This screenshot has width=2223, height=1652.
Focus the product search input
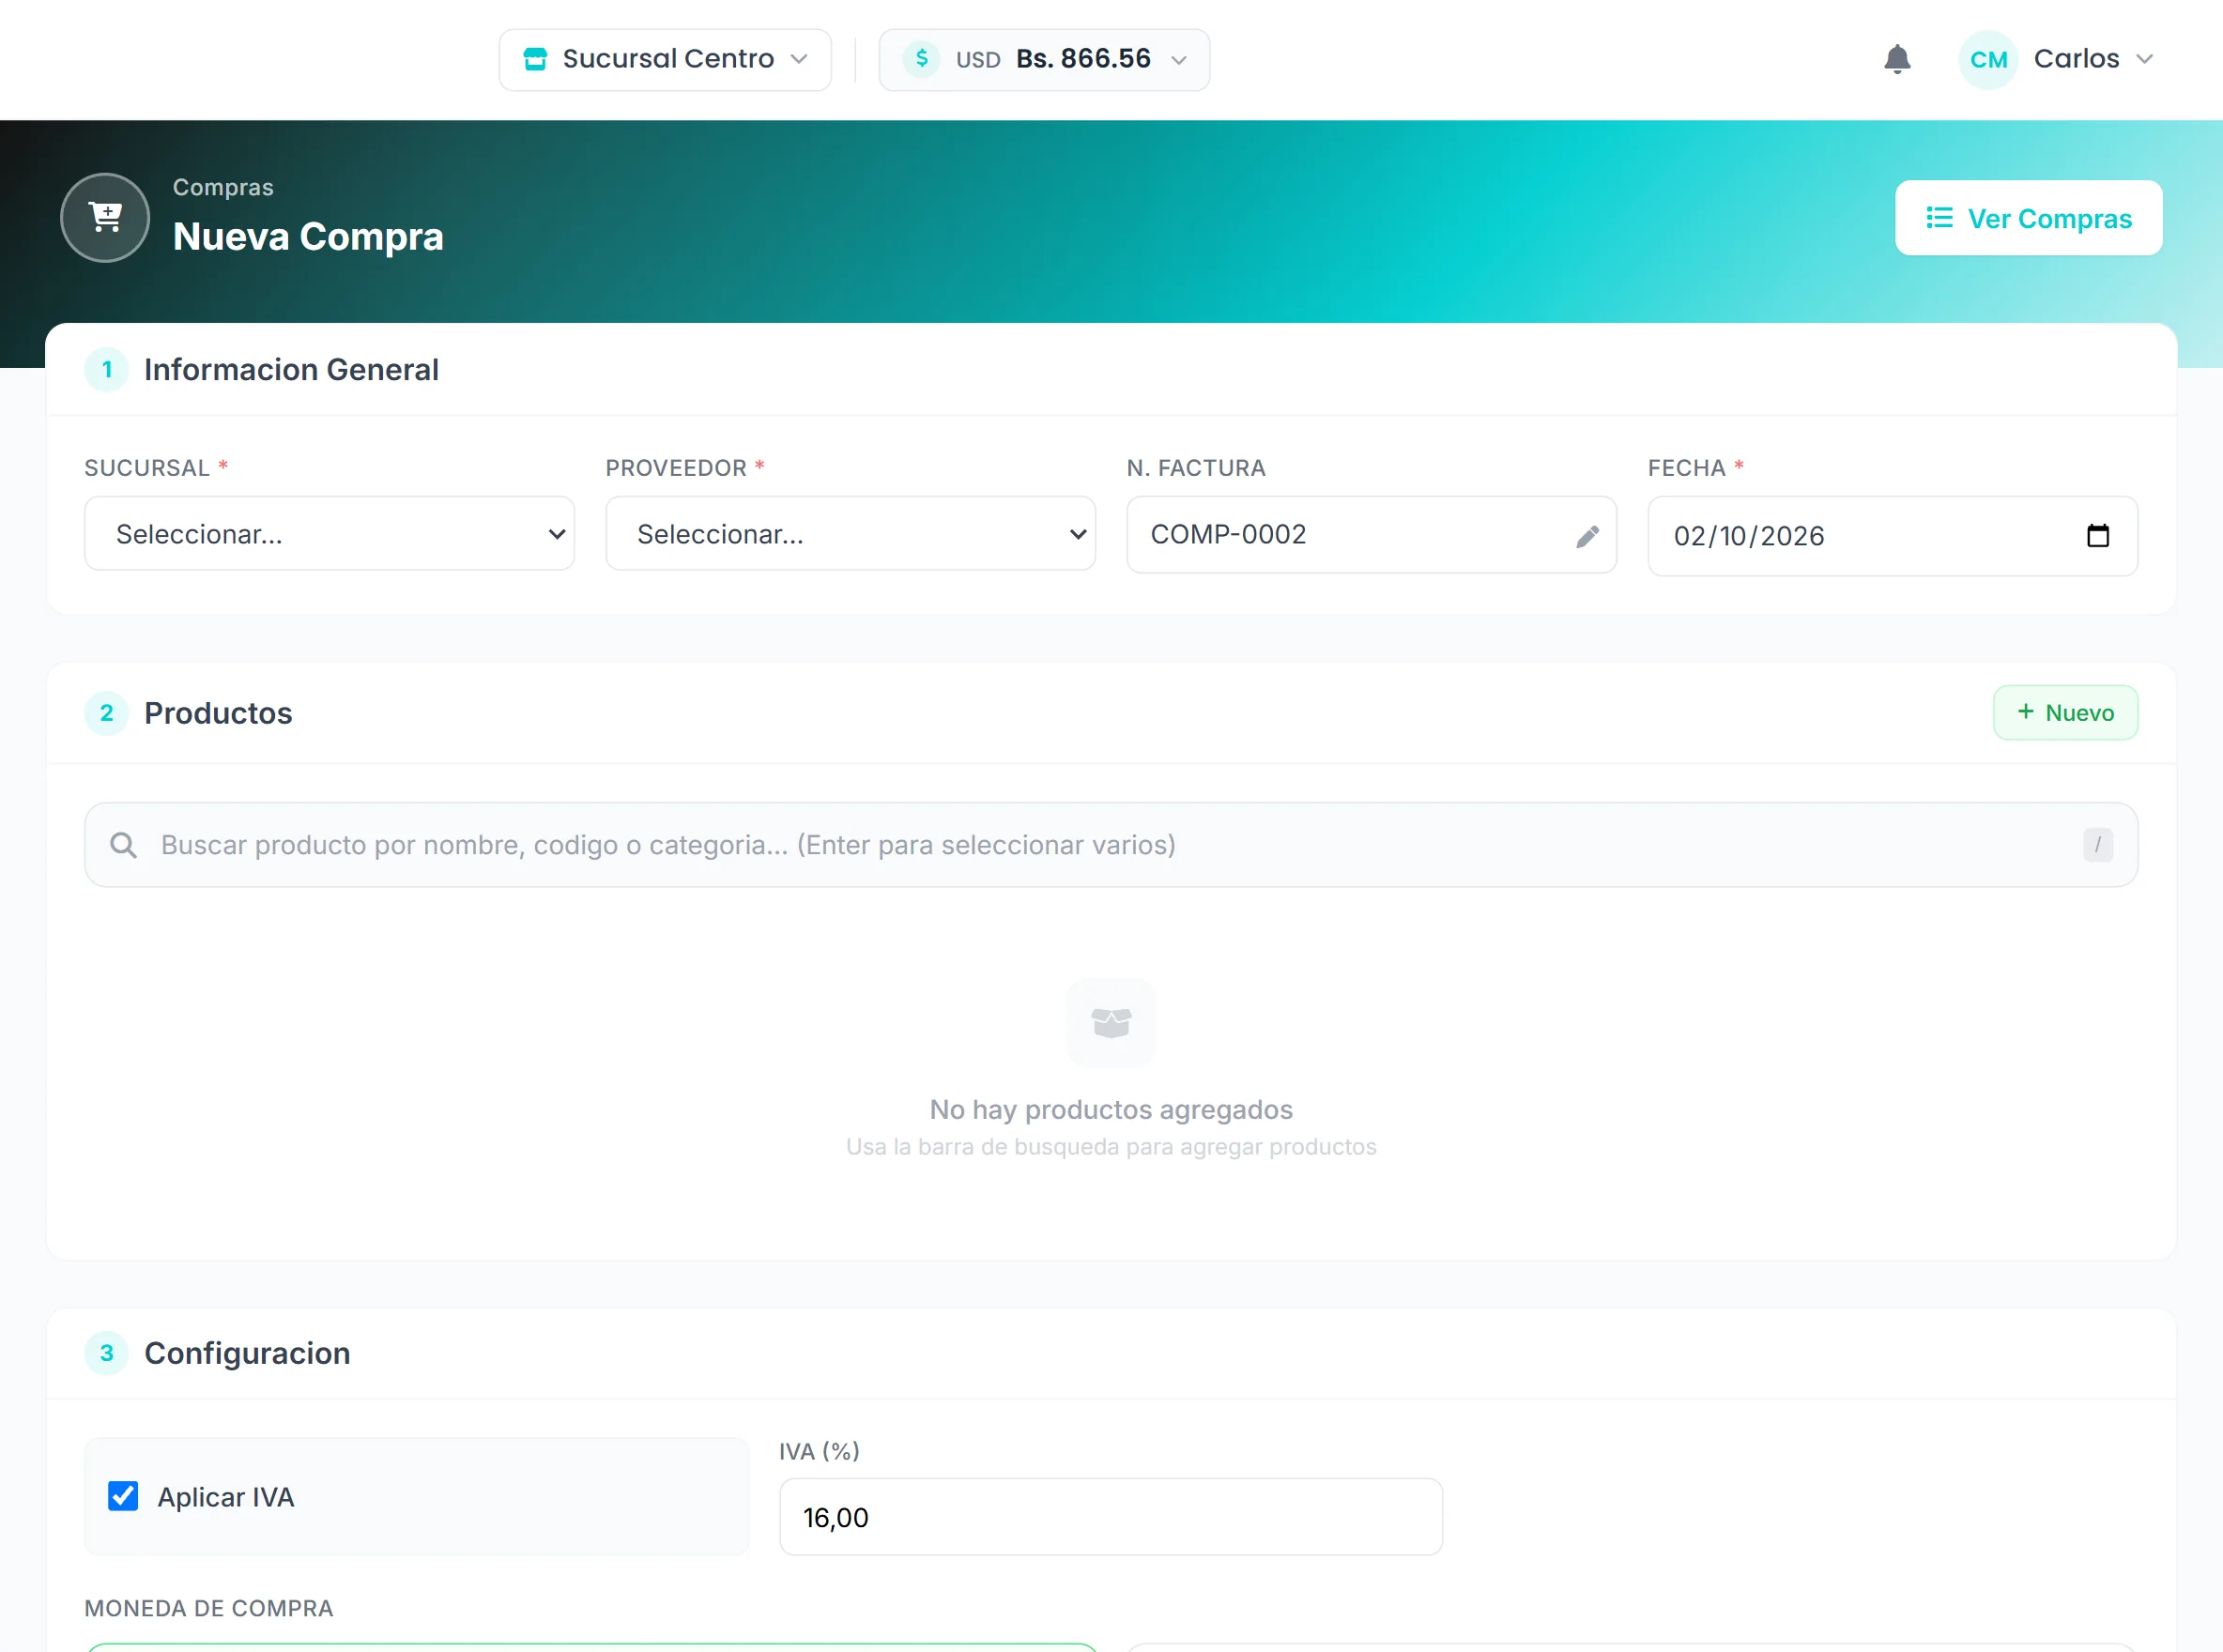click(x=1111, y=845)
